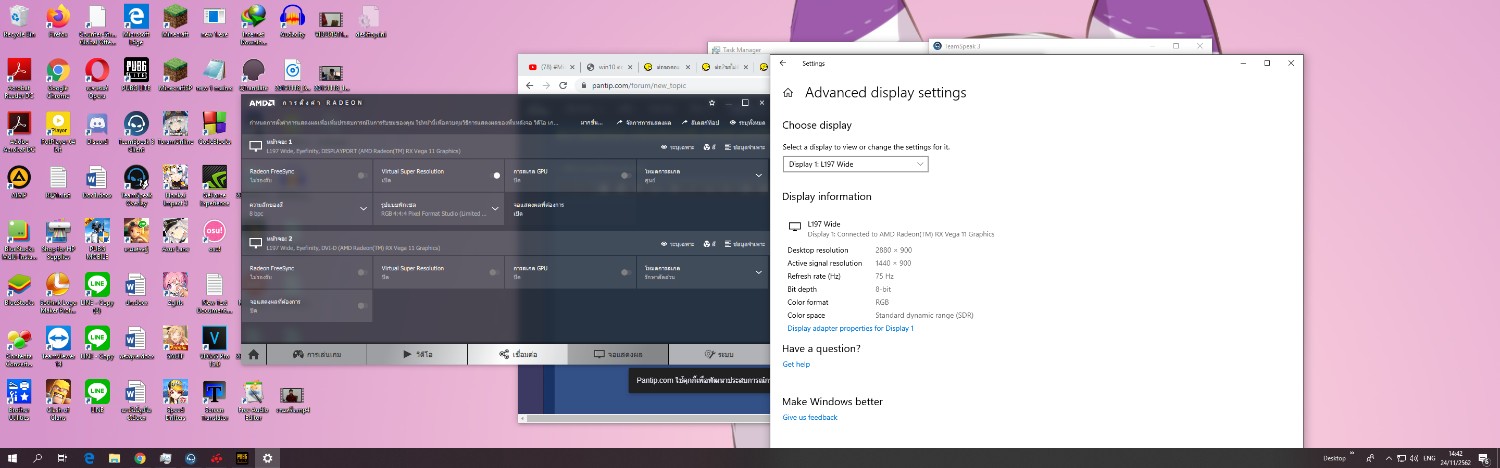Open the Radeon home icon tab

click(x=254, y=354)
